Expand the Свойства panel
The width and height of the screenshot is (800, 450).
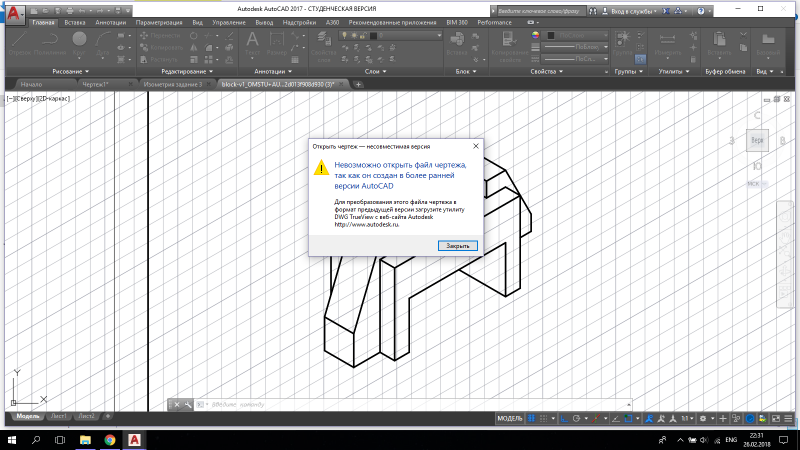pos(546,71)
